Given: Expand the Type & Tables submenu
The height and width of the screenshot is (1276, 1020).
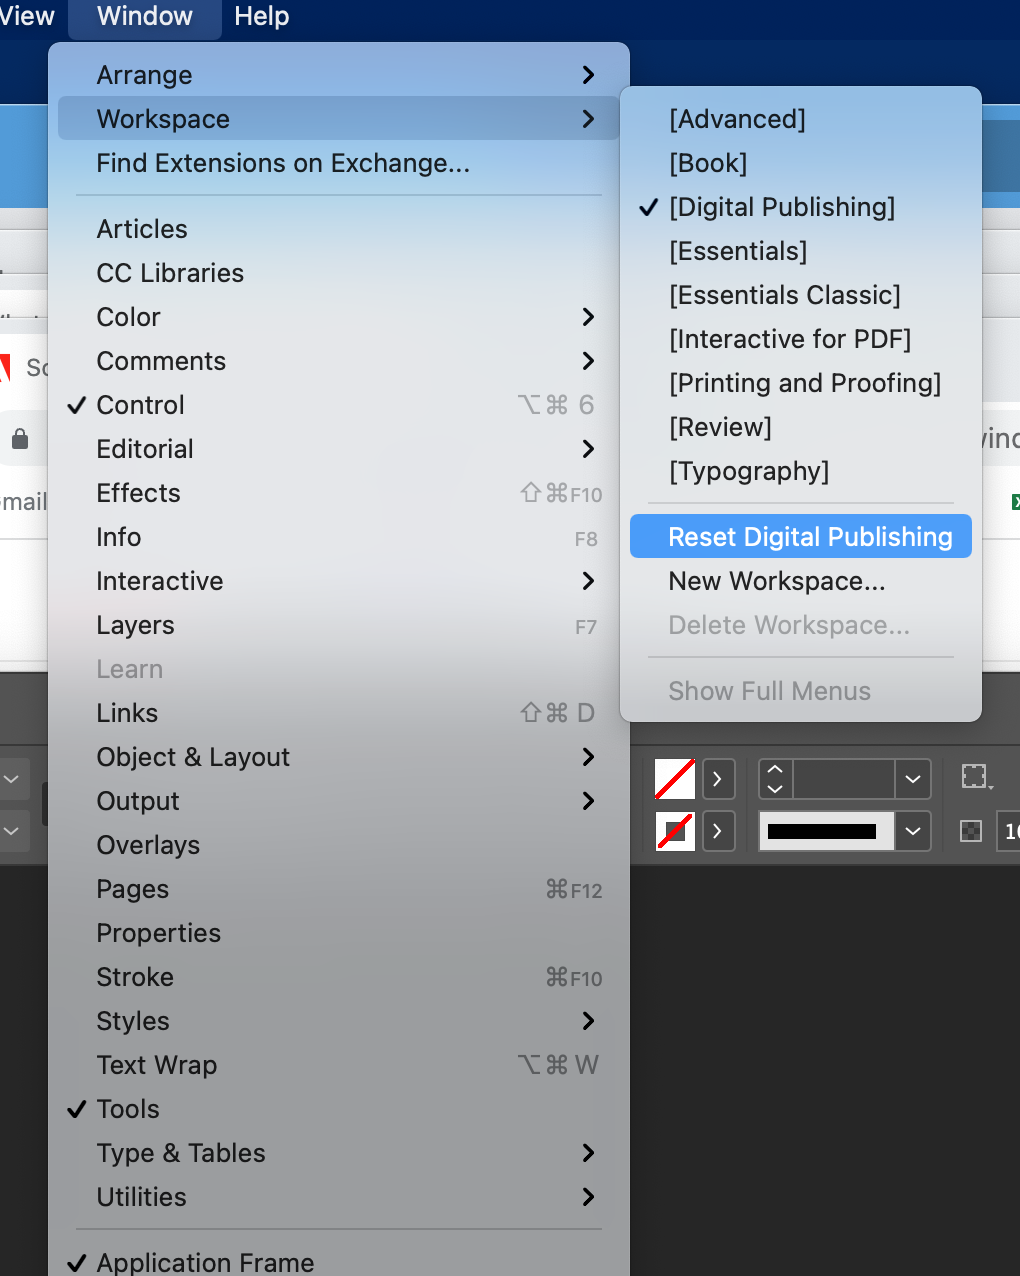Looking at the screenshot, I should click(x=181, y=1153).
